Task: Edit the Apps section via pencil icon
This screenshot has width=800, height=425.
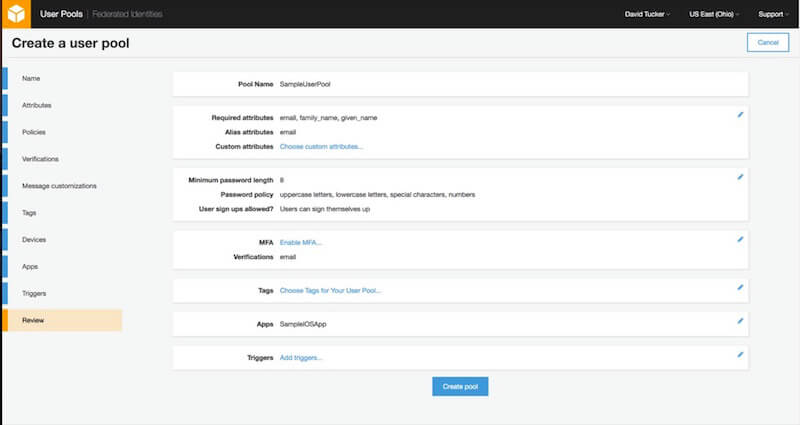Action: tap(740, 321)
